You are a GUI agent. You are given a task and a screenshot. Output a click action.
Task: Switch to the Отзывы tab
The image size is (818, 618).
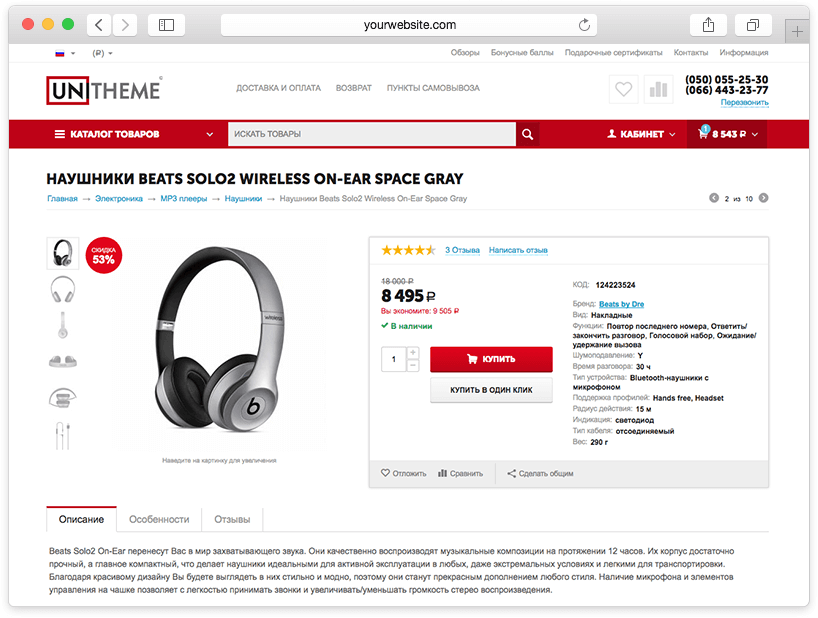232,519
